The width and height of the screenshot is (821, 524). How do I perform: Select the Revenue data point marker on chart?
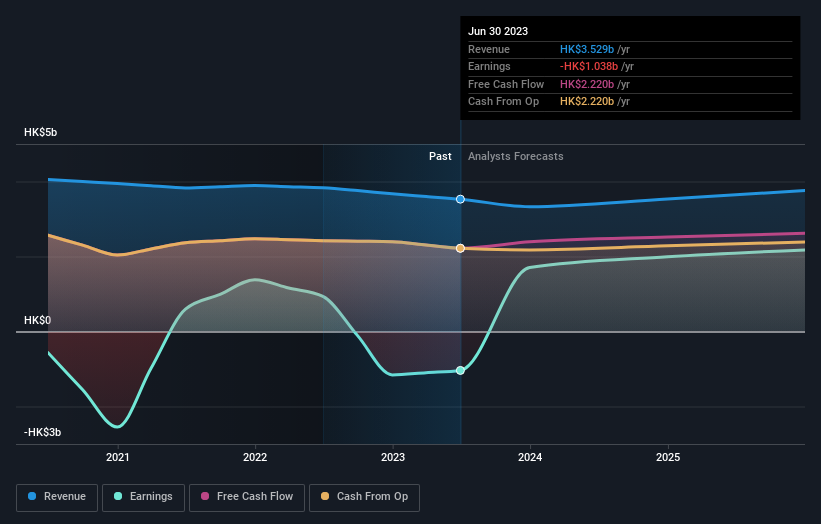click(x=460, y=199)
